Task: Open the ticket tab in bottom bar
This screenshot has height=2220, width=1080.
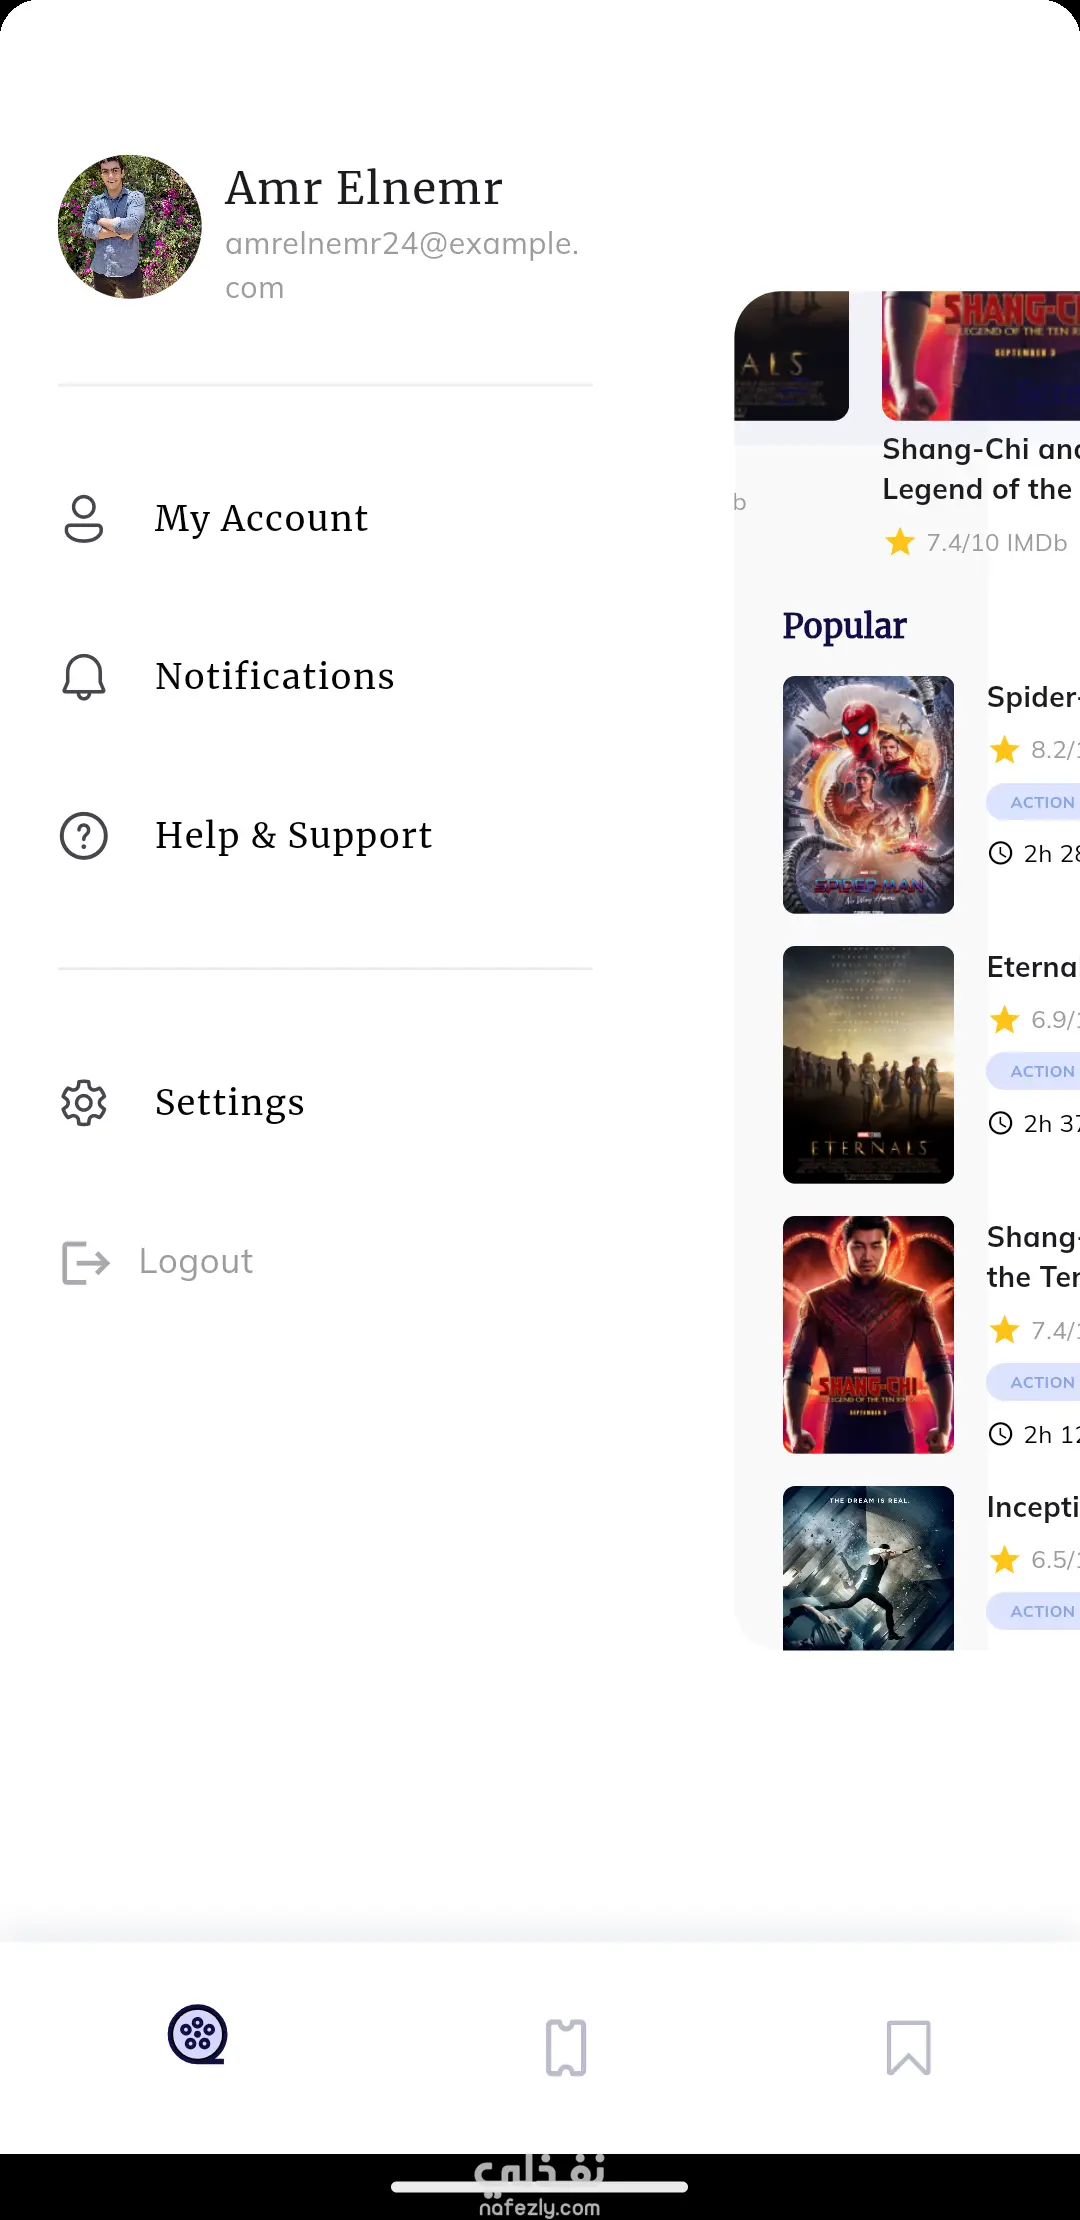Action: click(566, 2047)
